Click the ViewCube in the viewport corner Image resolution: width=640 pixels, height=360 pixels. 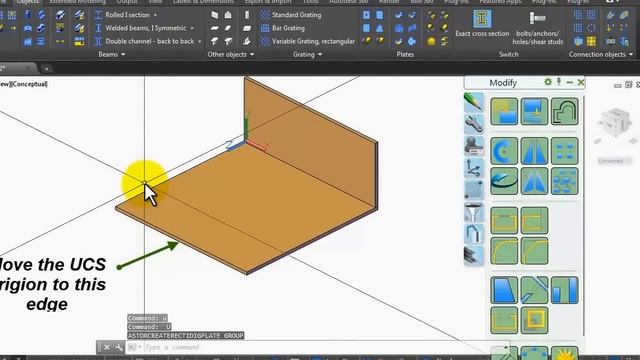615,122
